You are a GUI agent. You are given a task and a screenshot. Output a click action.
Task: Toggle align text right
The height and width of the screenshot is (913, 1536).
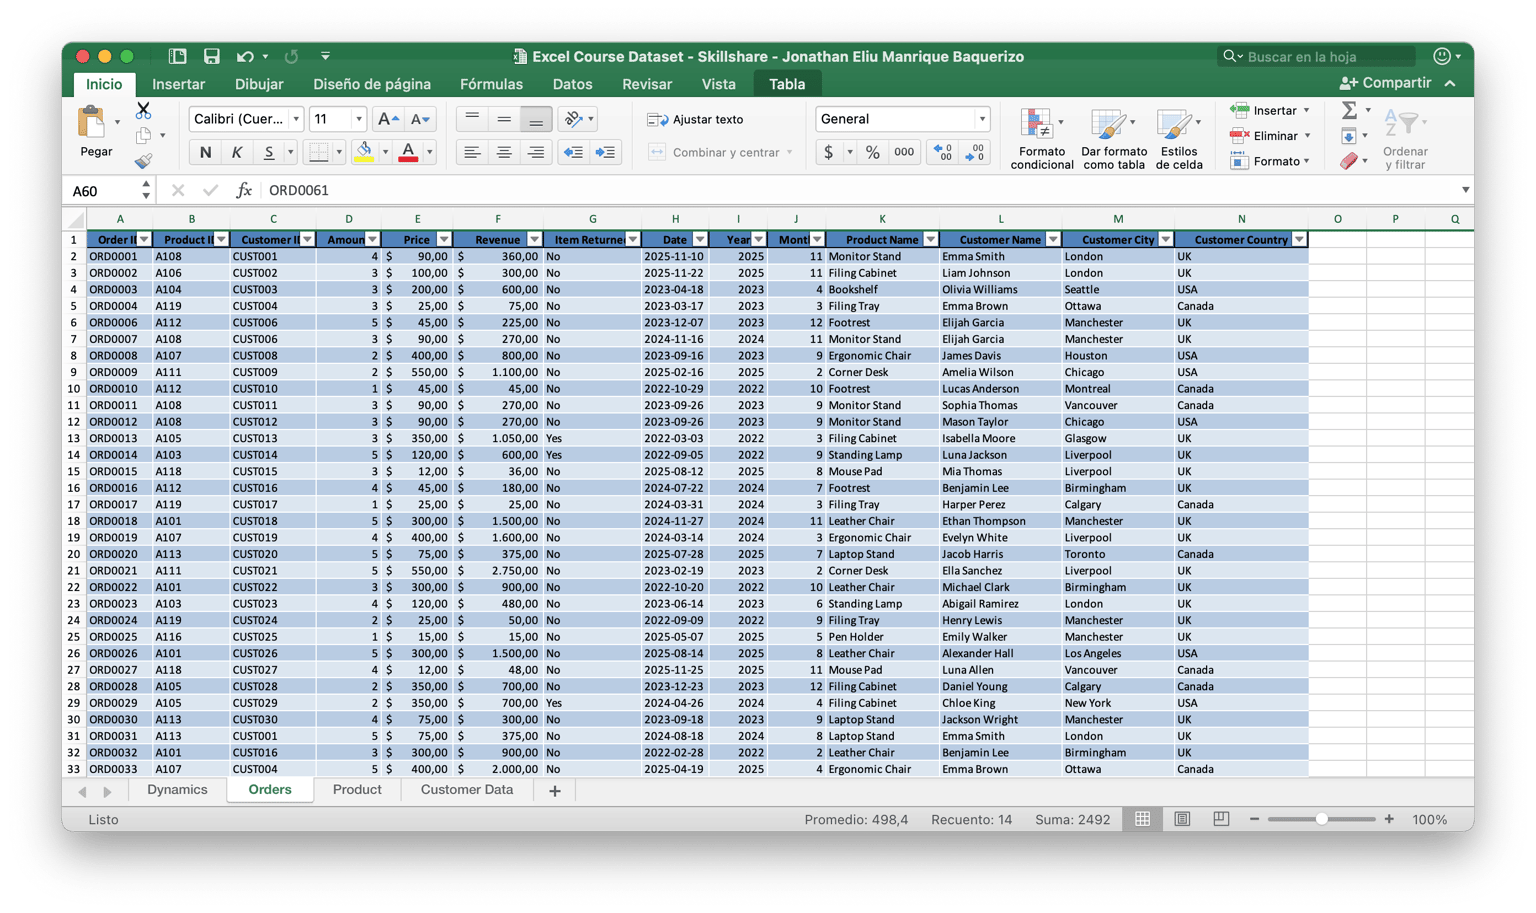[x=536, y=152]
